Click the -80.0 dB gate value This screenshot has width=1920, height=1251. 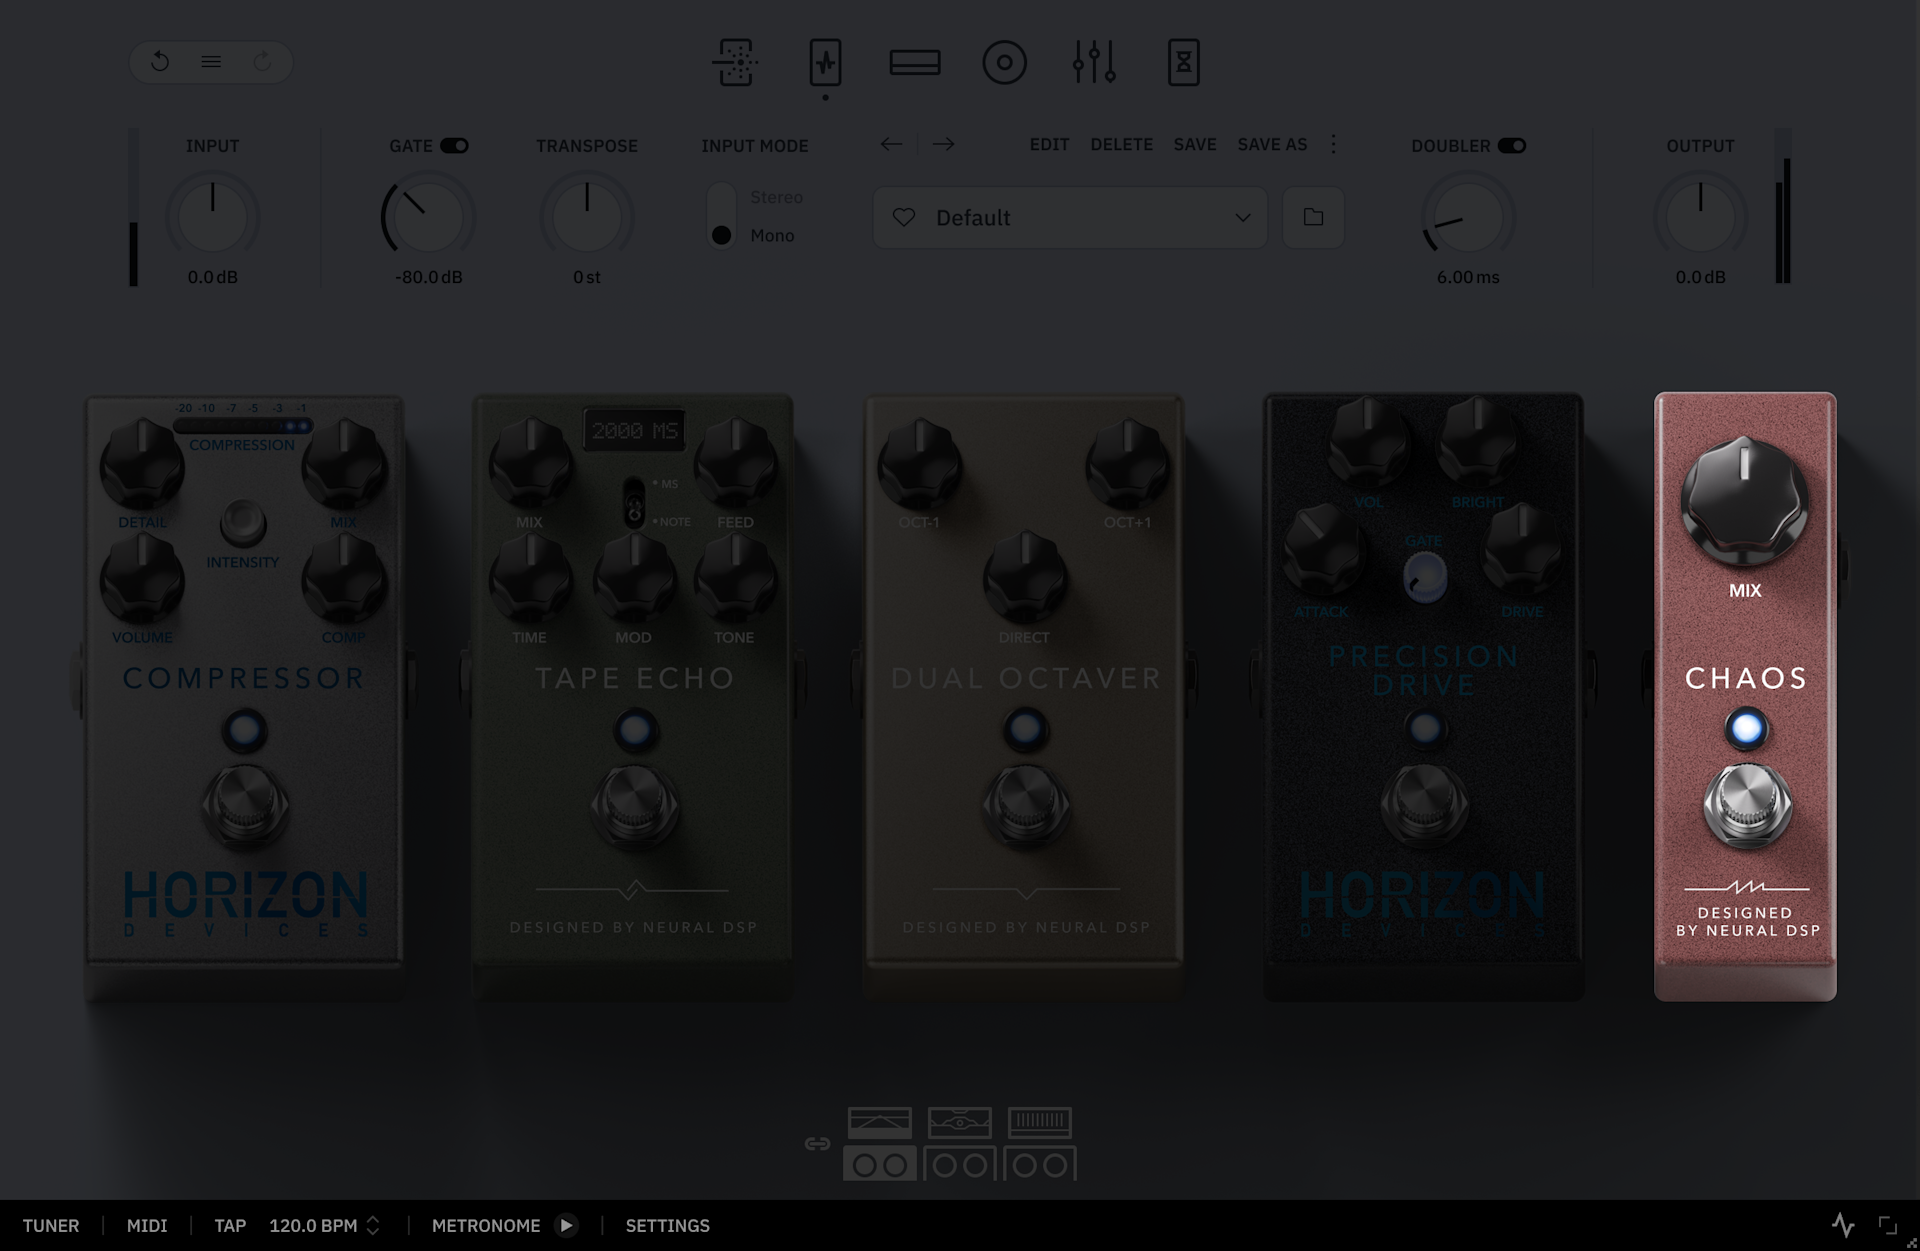pyautogui.click(x=428, y=277)
